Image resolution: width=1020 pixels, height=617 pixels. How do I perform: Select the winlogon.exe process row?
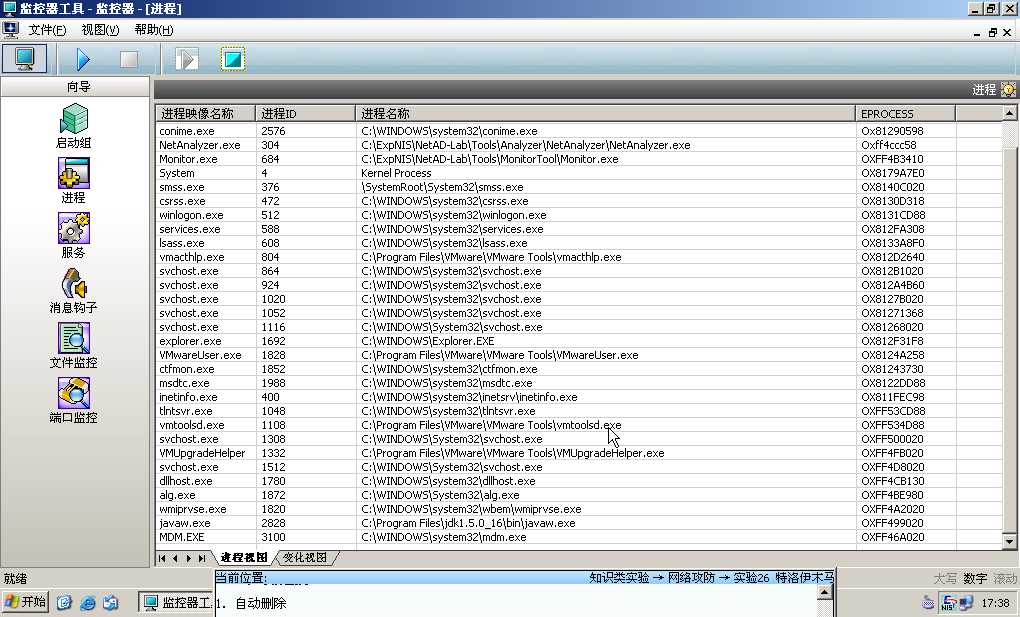[x=579, y=215]
